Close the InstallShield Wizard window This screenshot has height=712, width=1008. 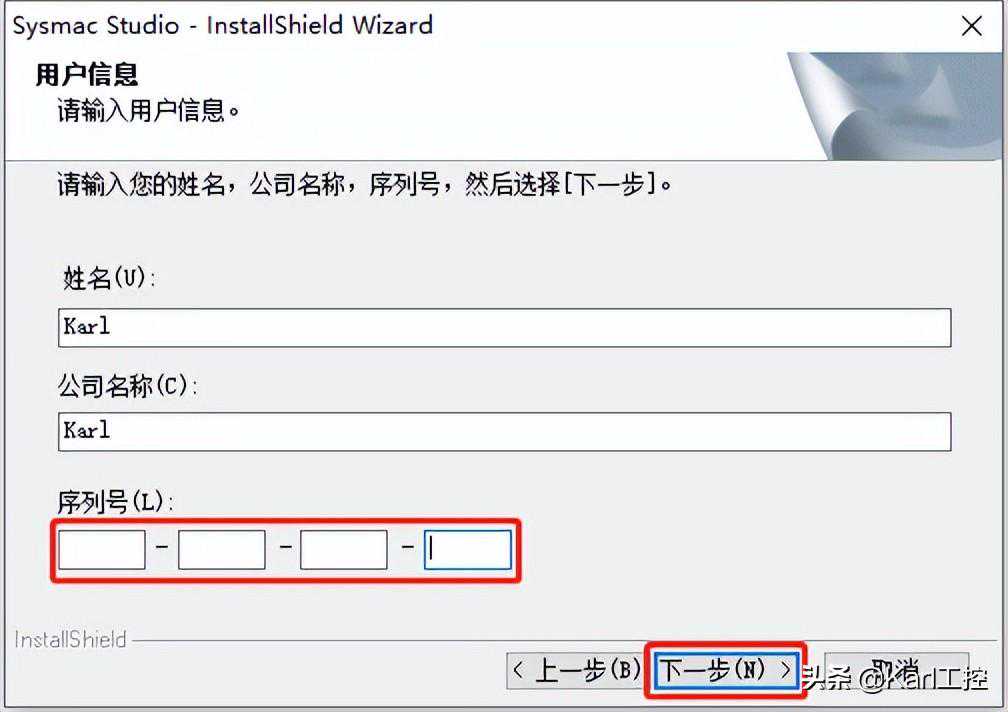click(971, 26)
